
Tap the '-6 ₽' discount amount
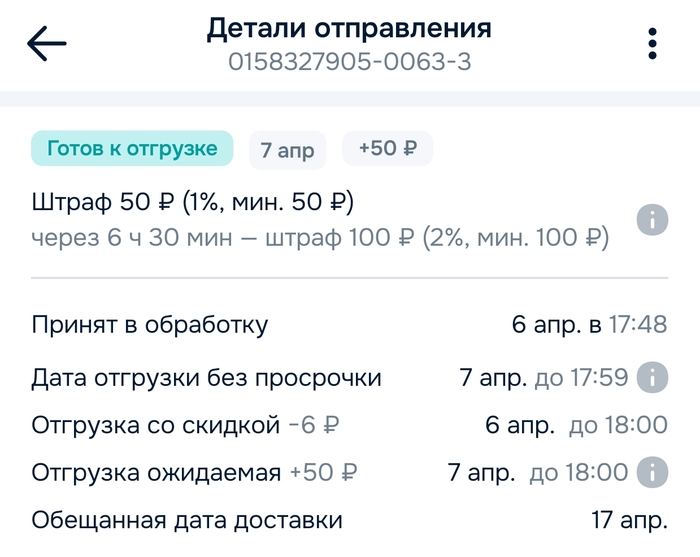point(314,424)
